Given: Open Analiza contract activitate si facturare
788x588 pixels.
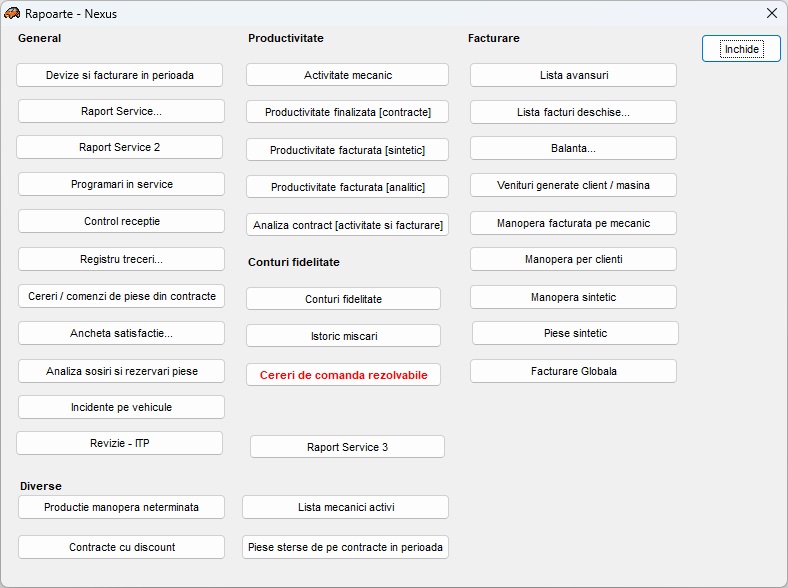Looking at the screenshot, I should click(x=348, y=224).
